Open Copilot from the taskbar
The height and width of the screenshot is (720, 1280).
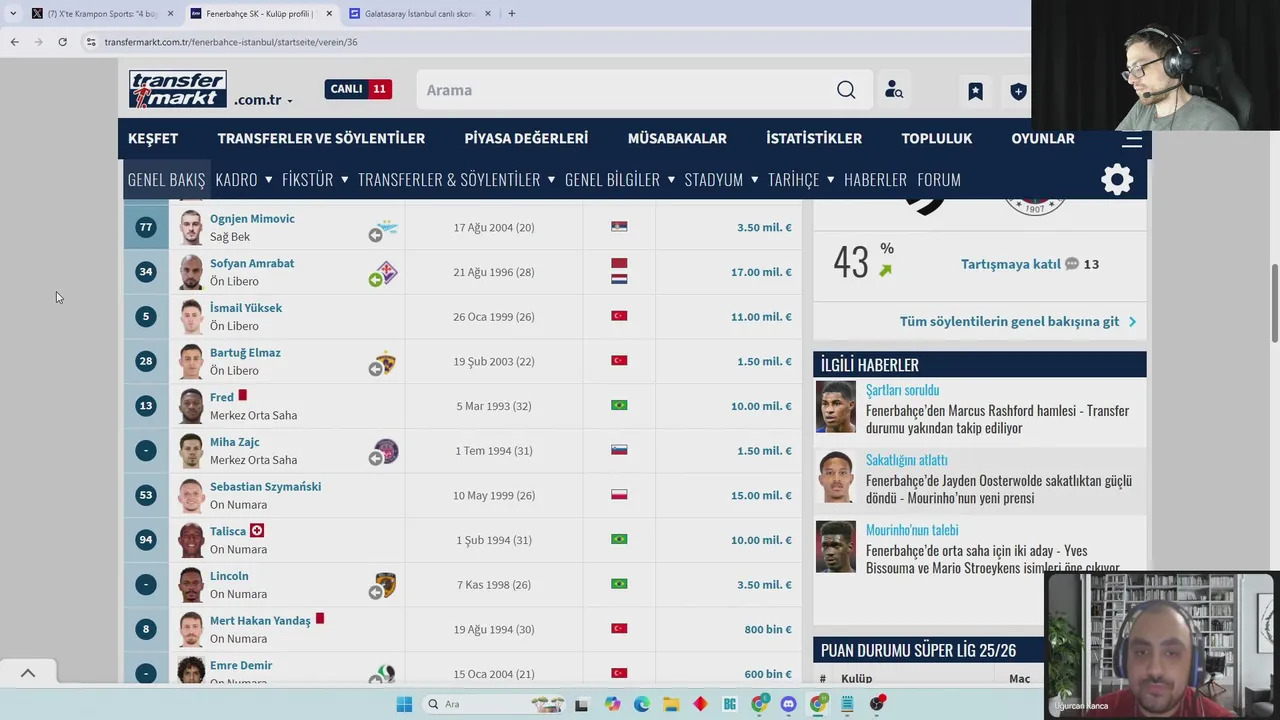coord(612,704)
